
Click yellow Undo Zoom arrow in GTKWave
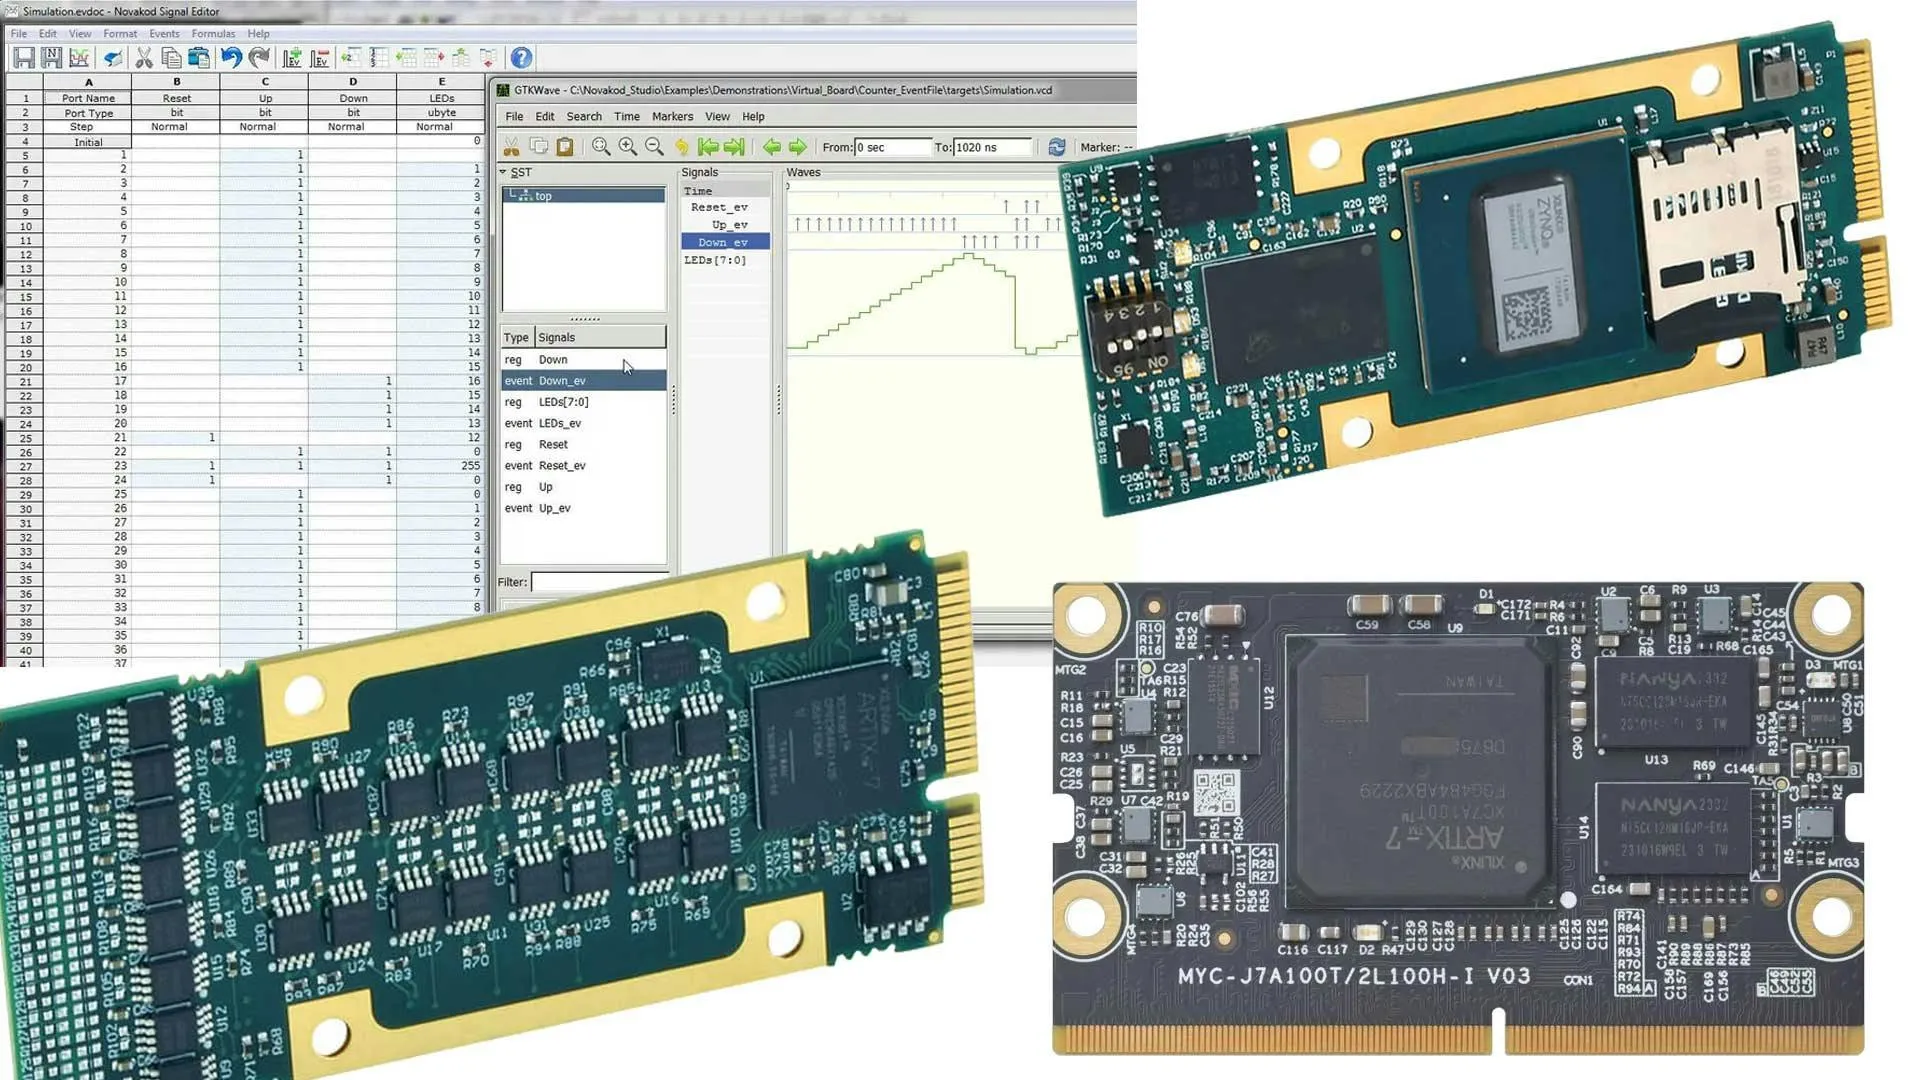pos(682,147)
